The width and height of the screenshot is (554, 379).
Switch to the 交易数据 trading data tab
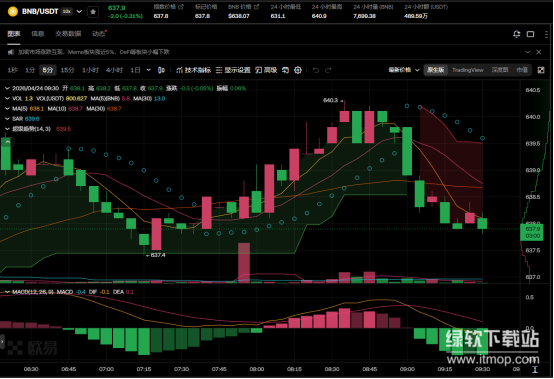coord(68,34)
